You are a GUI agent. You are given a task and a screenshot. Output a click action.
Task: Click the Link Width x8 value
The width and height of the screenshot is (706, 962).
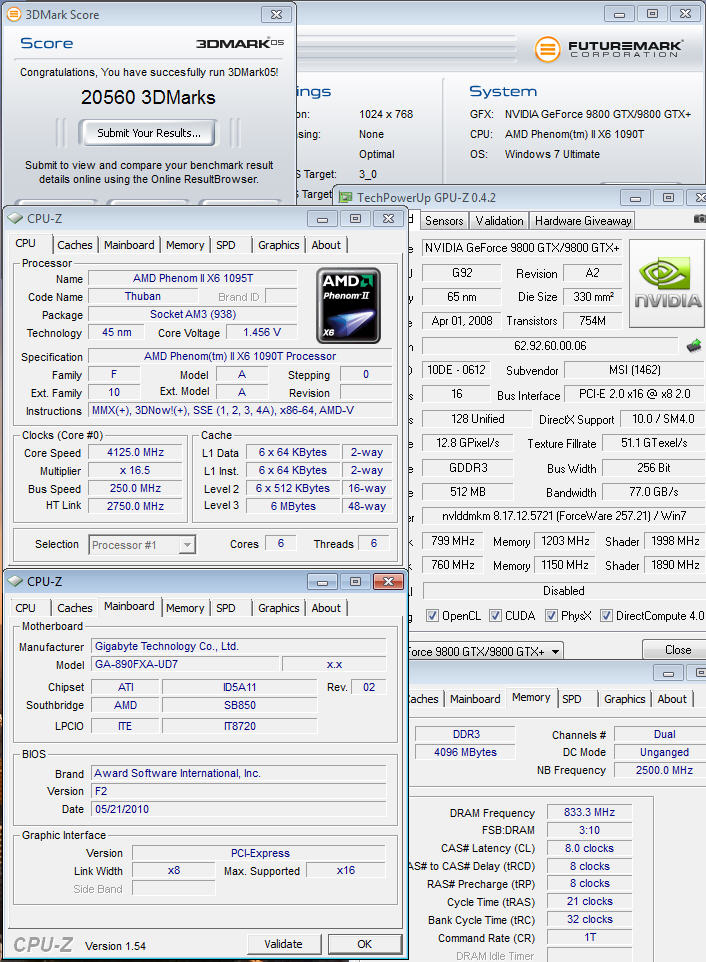(174, 871)
